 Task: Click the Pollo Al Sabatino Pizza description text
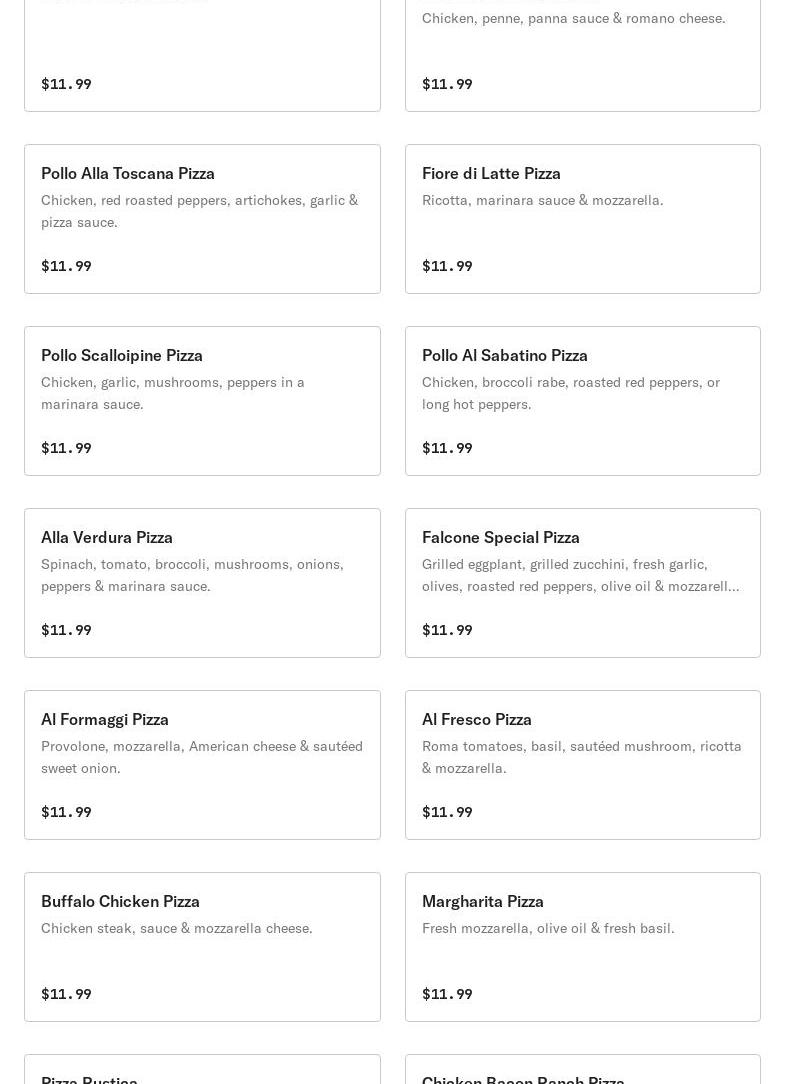pos(571,393)
